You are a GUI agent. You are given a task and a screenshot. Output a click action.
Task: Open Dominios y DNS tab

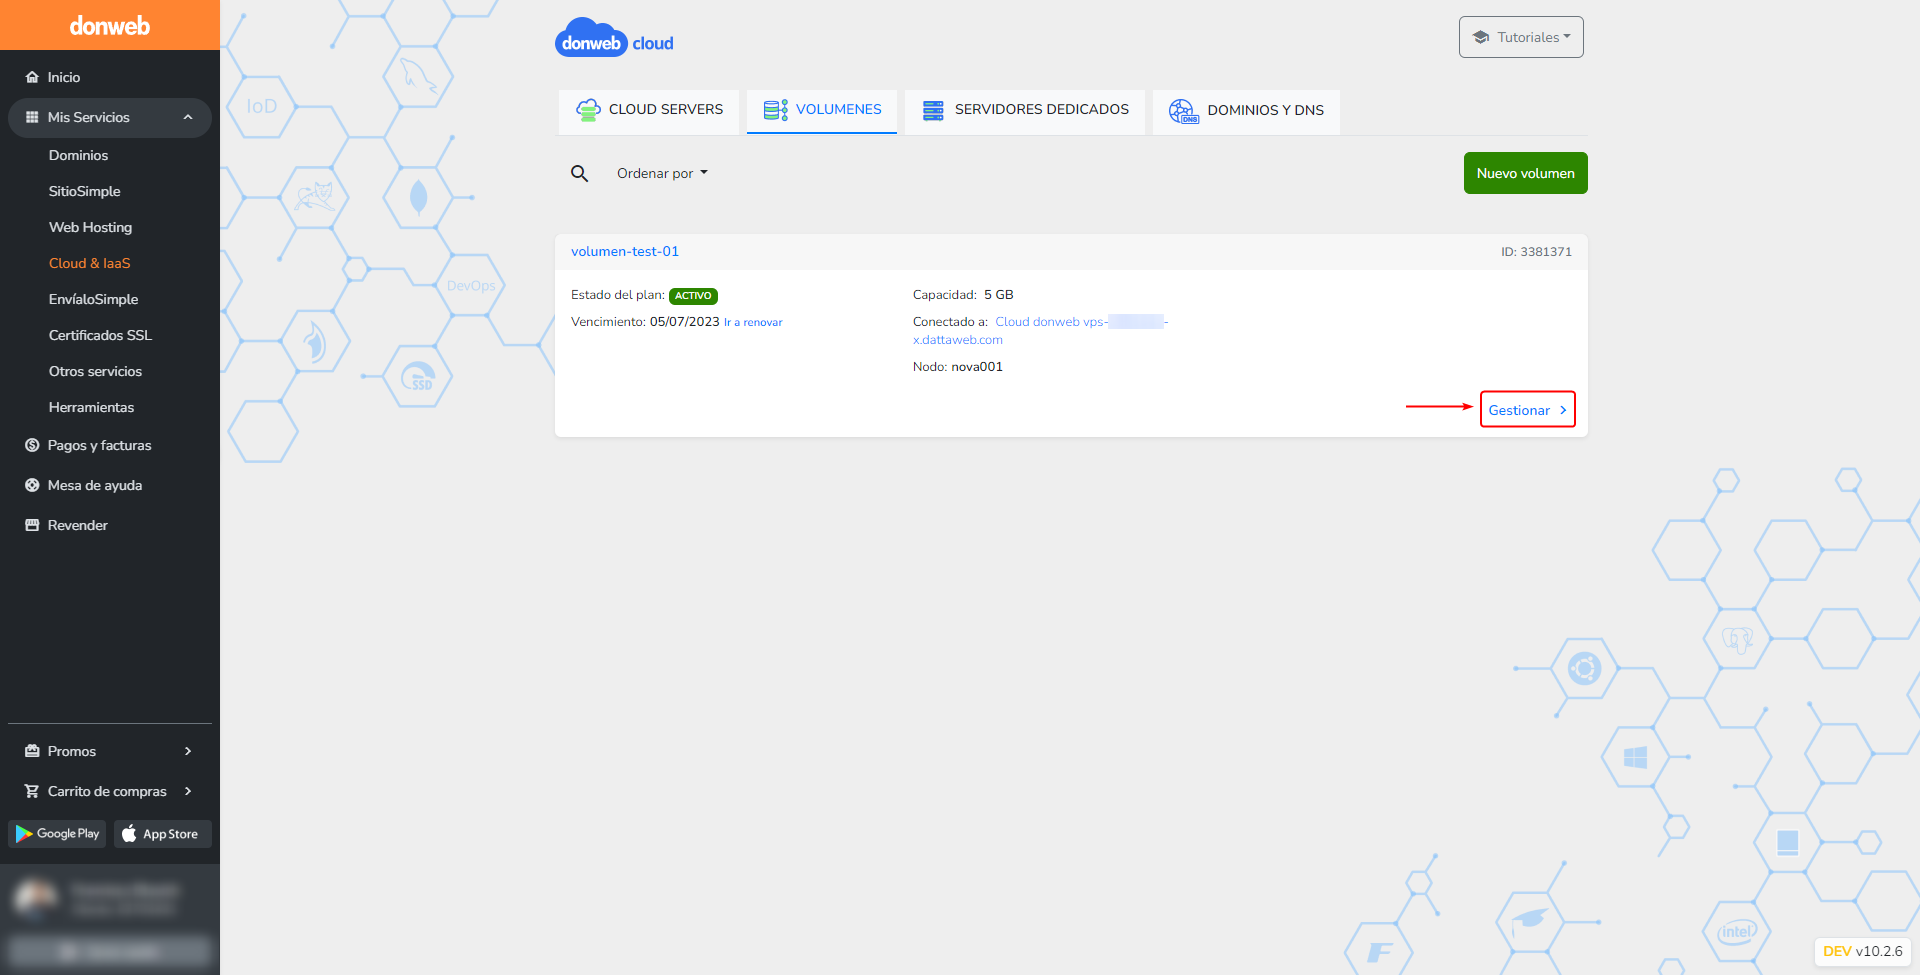click(x=1246, y=110)
